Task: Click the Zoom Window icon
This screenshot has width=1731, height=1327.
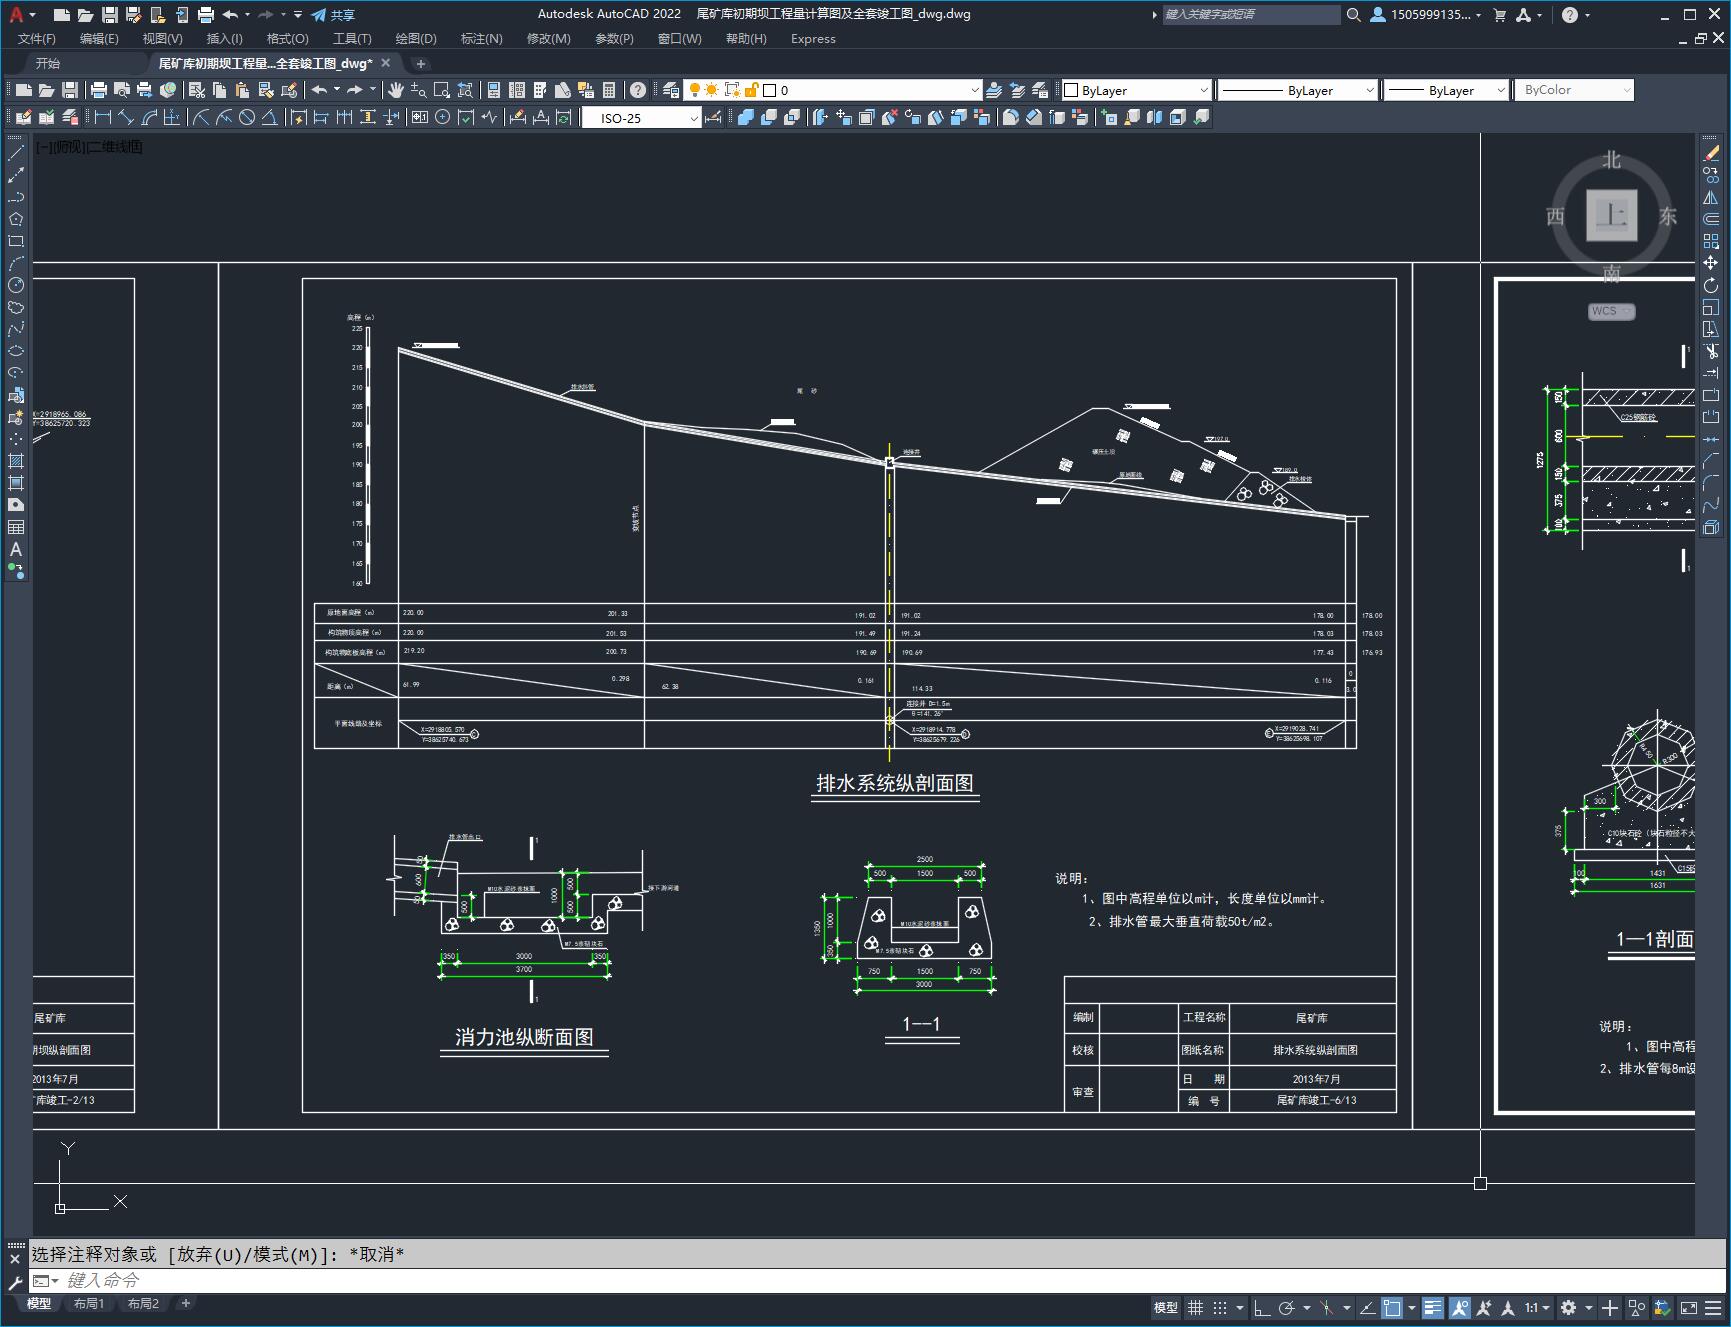Action: [x=442, y=90]
